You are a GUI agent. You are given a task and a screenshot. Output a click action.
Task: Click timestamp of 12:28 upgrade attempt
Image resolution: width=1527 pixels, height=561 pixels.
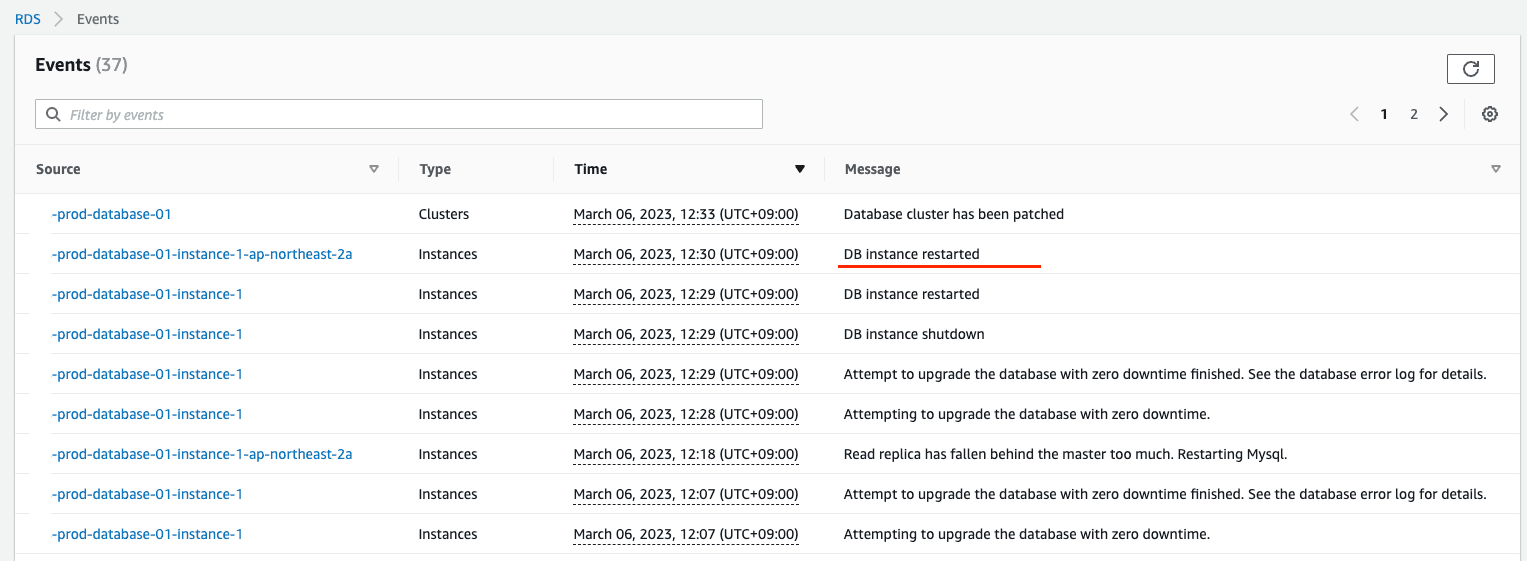coord(685,414)
